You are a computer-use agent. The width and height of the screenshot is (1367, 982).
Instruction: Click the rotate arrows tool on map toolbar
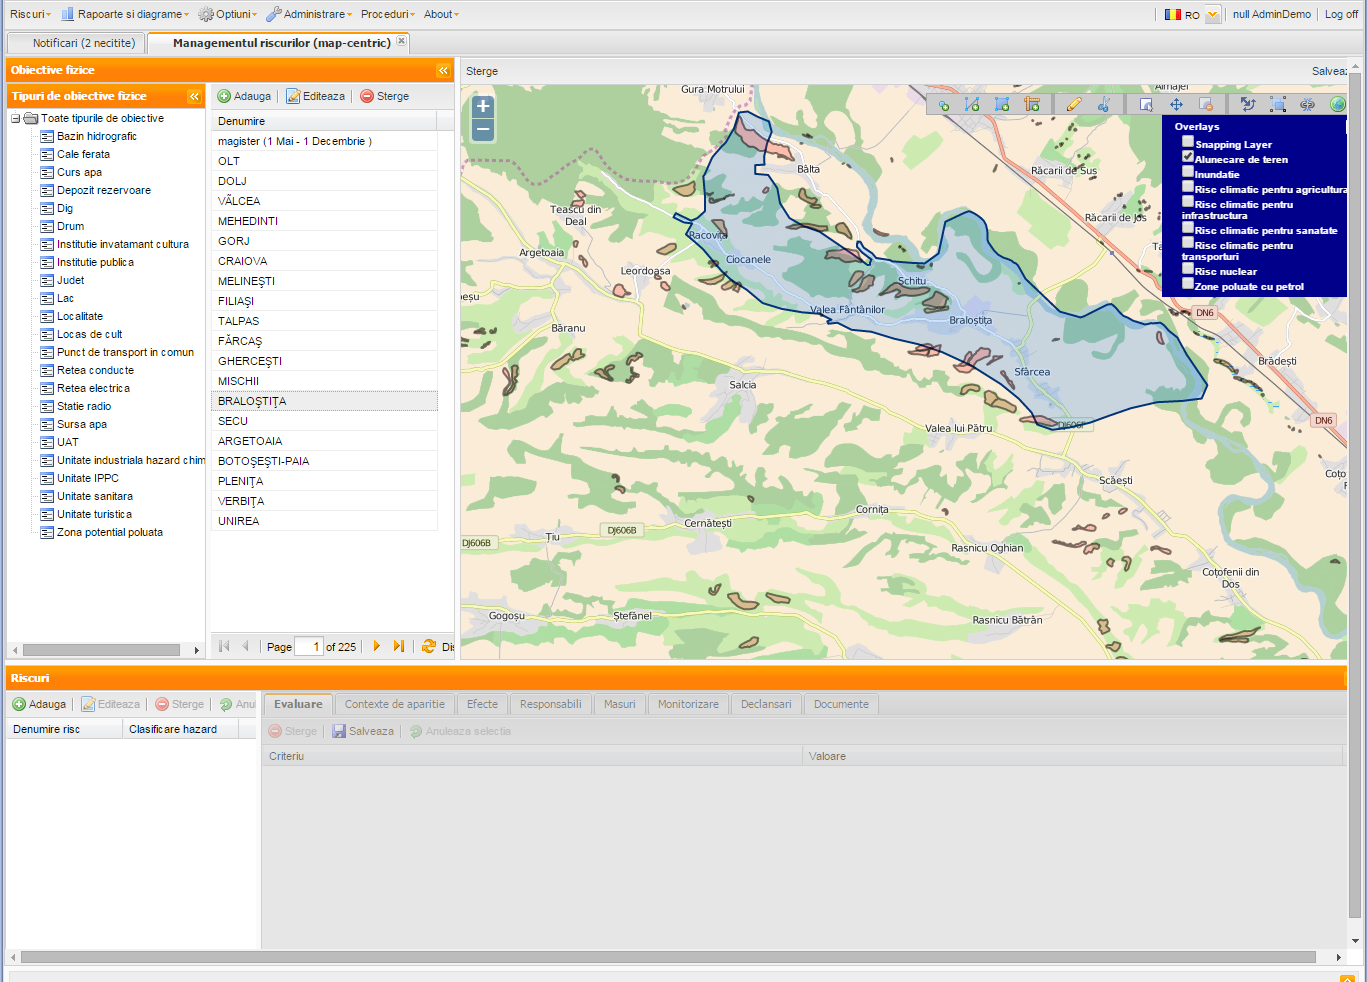pos(1248,104)
